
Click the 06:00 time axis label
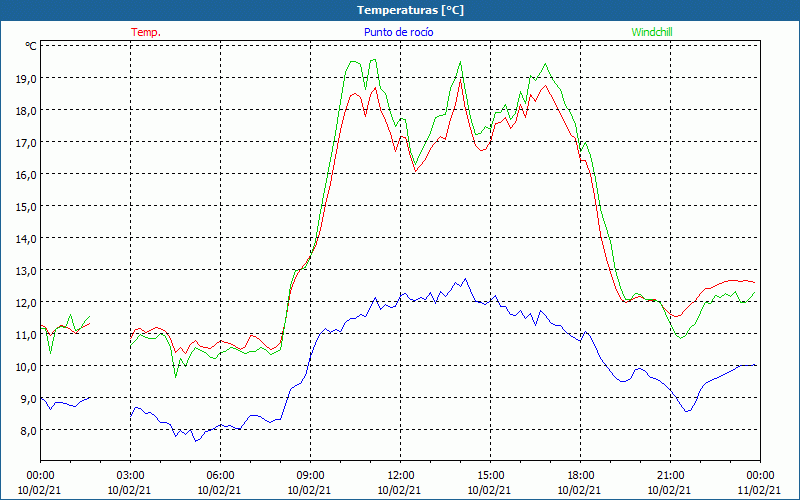[220, 476]
